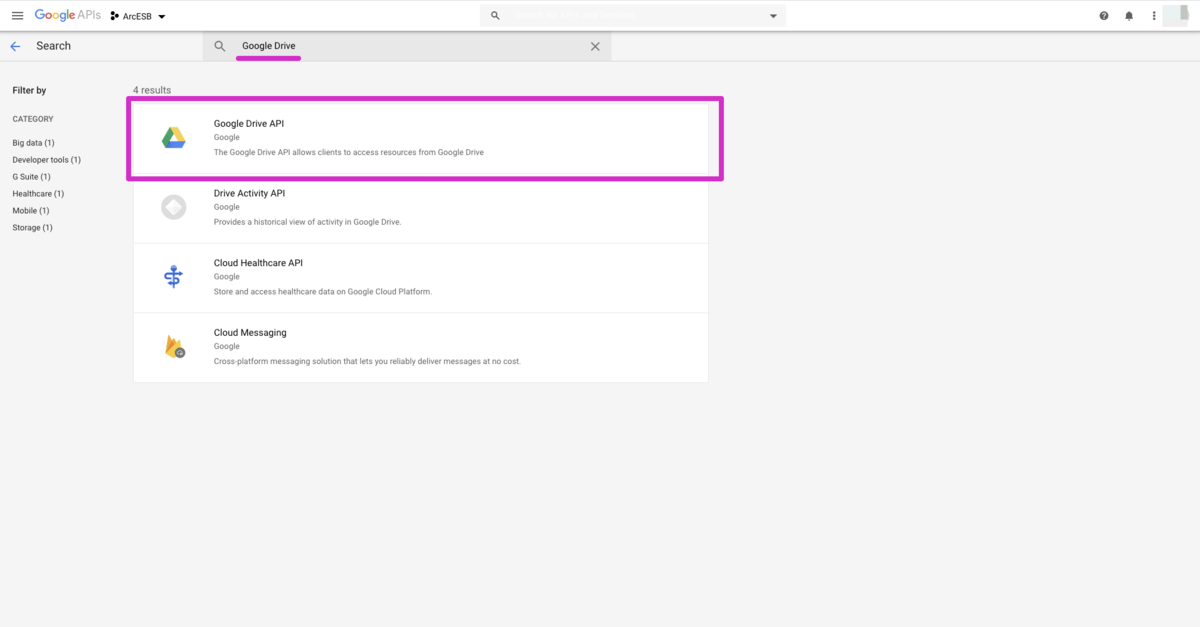Filter by Mobile (1) category
Image resolution: width=1200 pixels, height=627 pixels.
click(30, 211)
